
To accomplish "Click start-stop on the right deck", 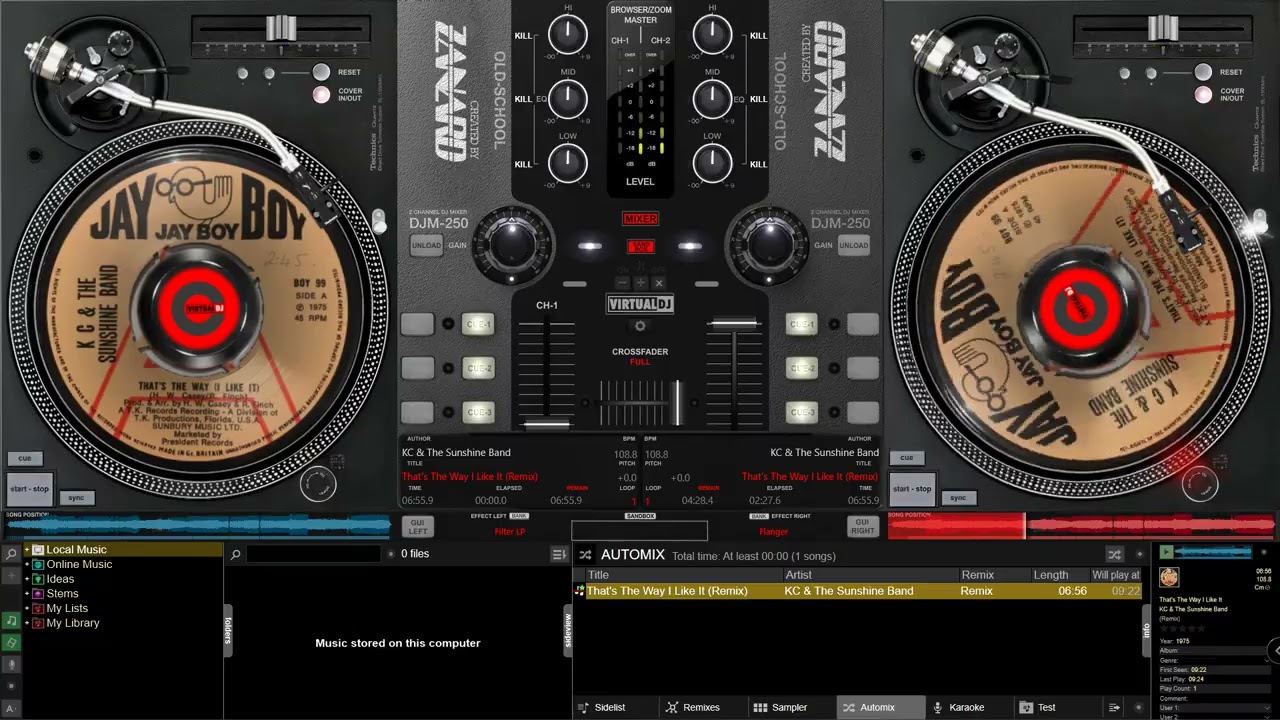I will [x=912, y=489].
